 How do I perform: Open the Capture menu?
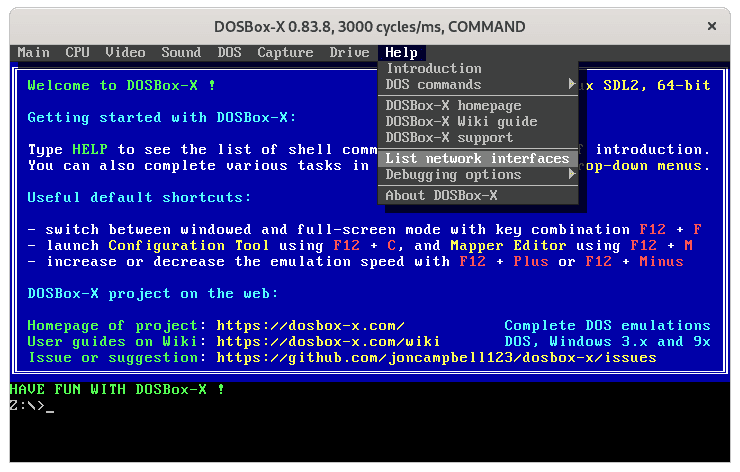coord(285,52)
